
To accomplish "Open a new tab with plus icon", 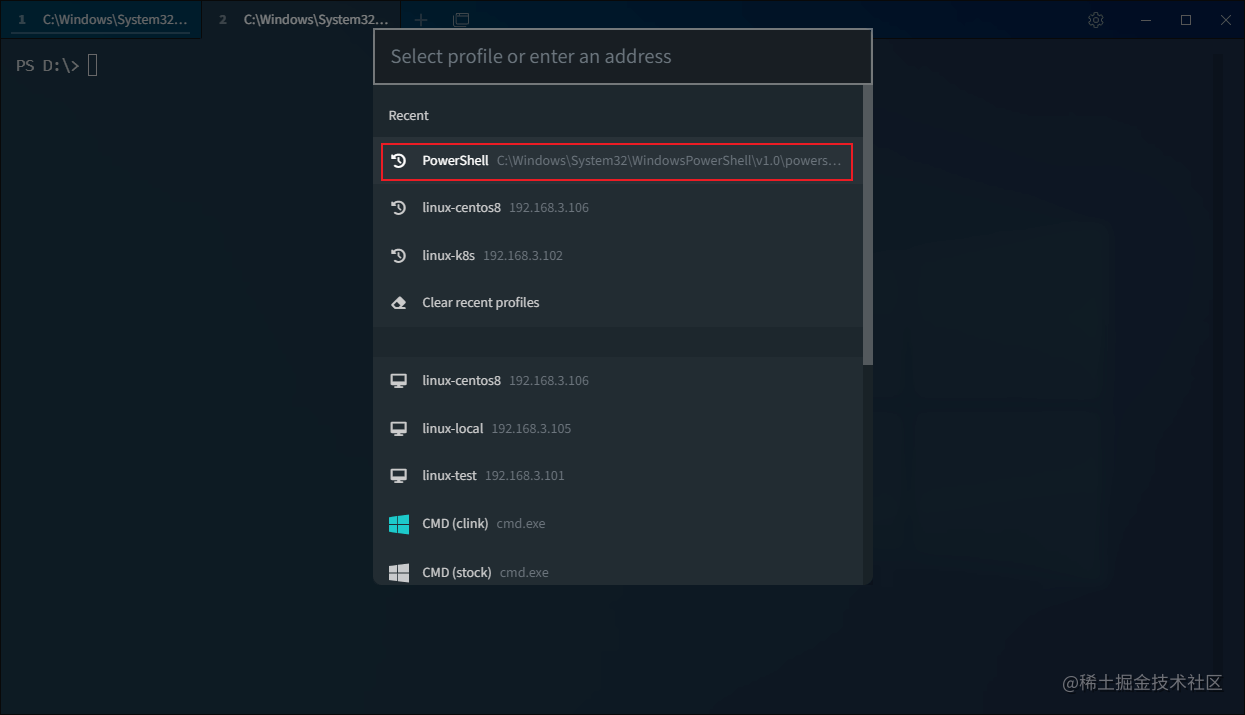I will pos(421,20).
